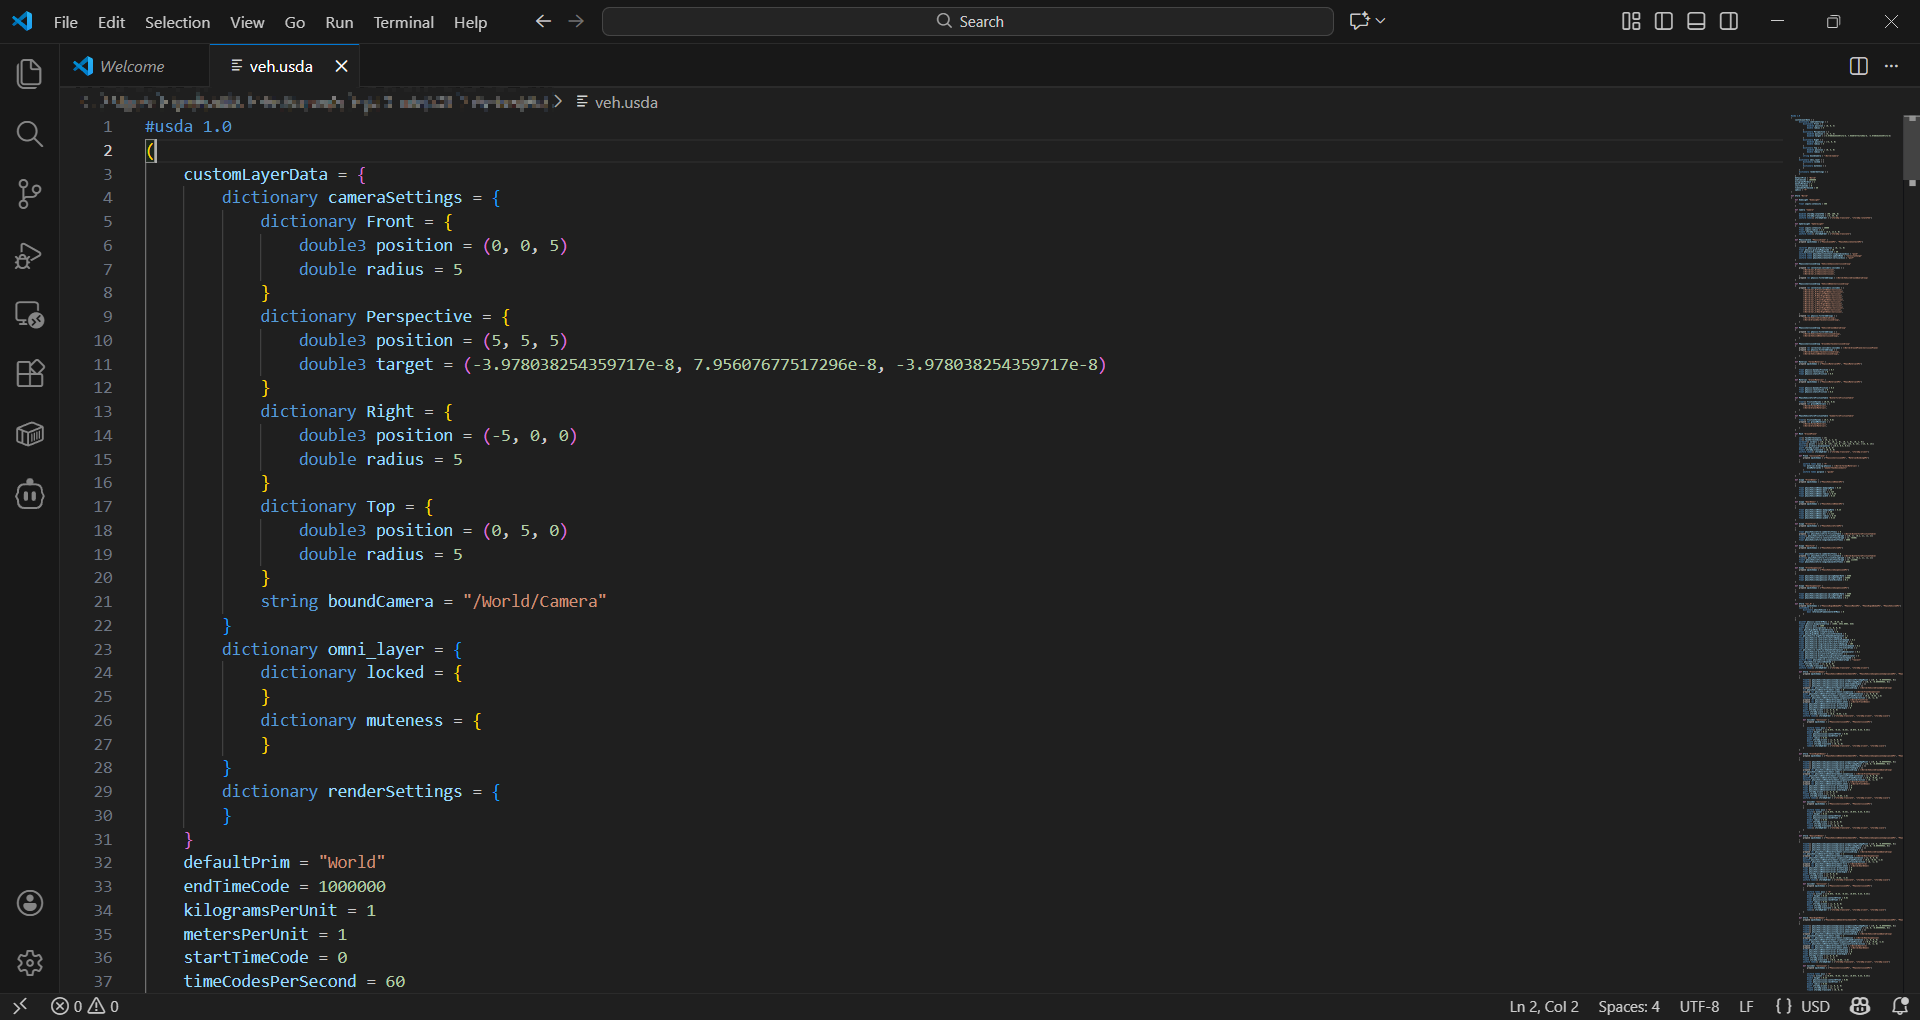This screenshot has height=1020, width=1920.
Task: Open Run and Debug view
Action: (x=30, y=256)
